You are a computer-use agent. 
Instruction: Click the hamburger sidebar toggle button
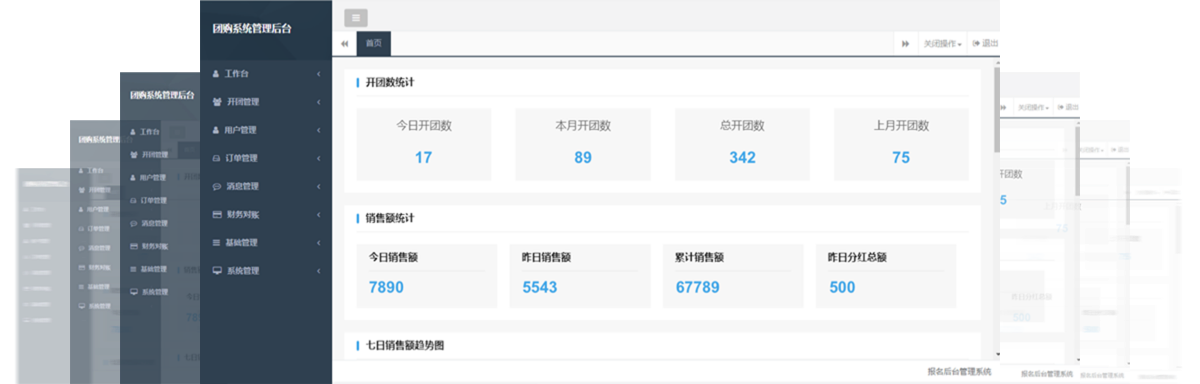click(x=356, y=17)
